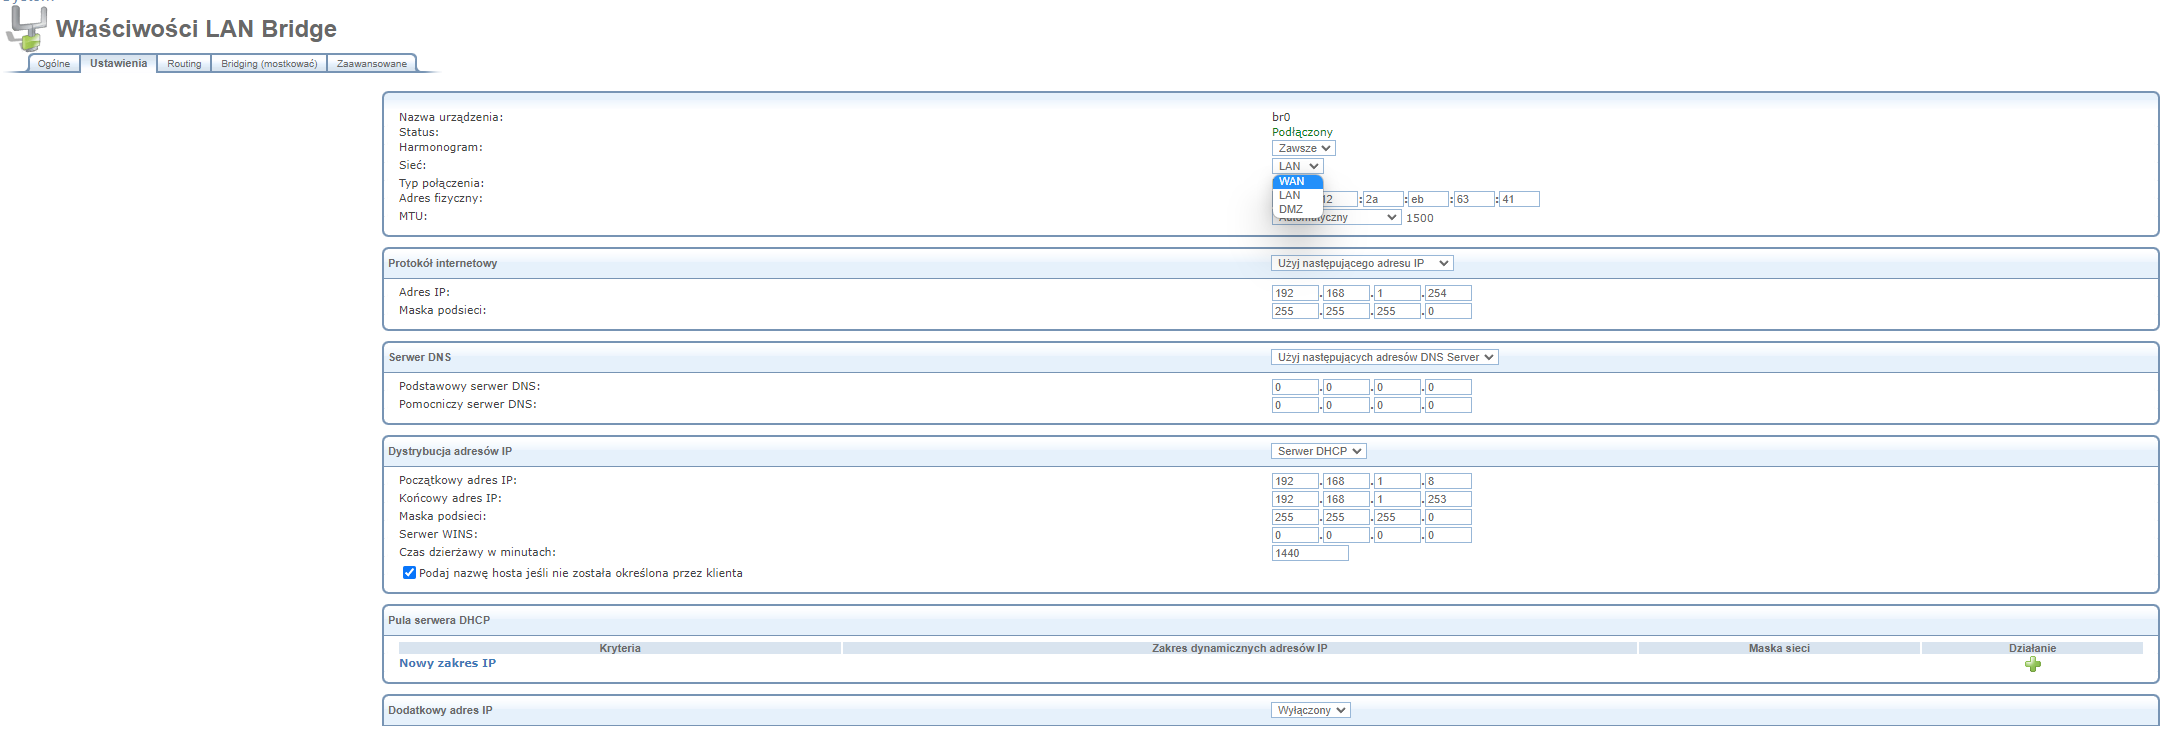Image resolution: width=2164 pixels, height=730 pixels.
Task: Click Serwer WINS first octet field
Action: coord(1295,535)
